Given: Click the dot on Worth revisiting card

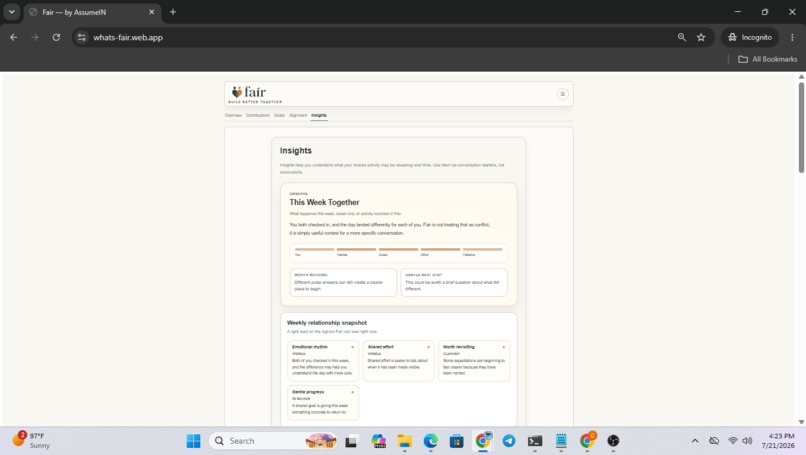Looking at the screenshot, I should [504, 347].
